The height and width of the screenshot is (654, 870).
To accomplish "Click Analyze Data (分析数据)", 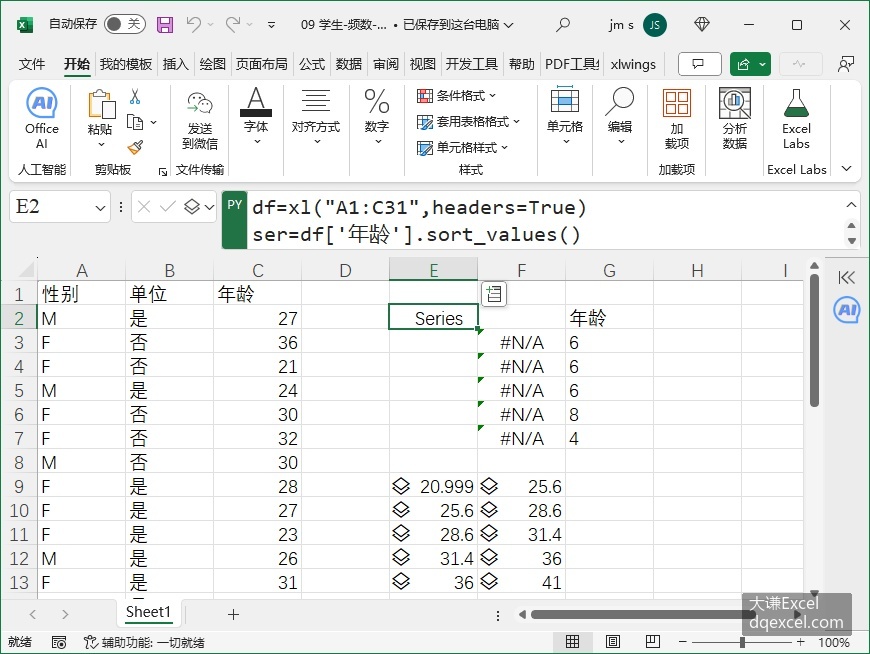I will pos(735,118).
